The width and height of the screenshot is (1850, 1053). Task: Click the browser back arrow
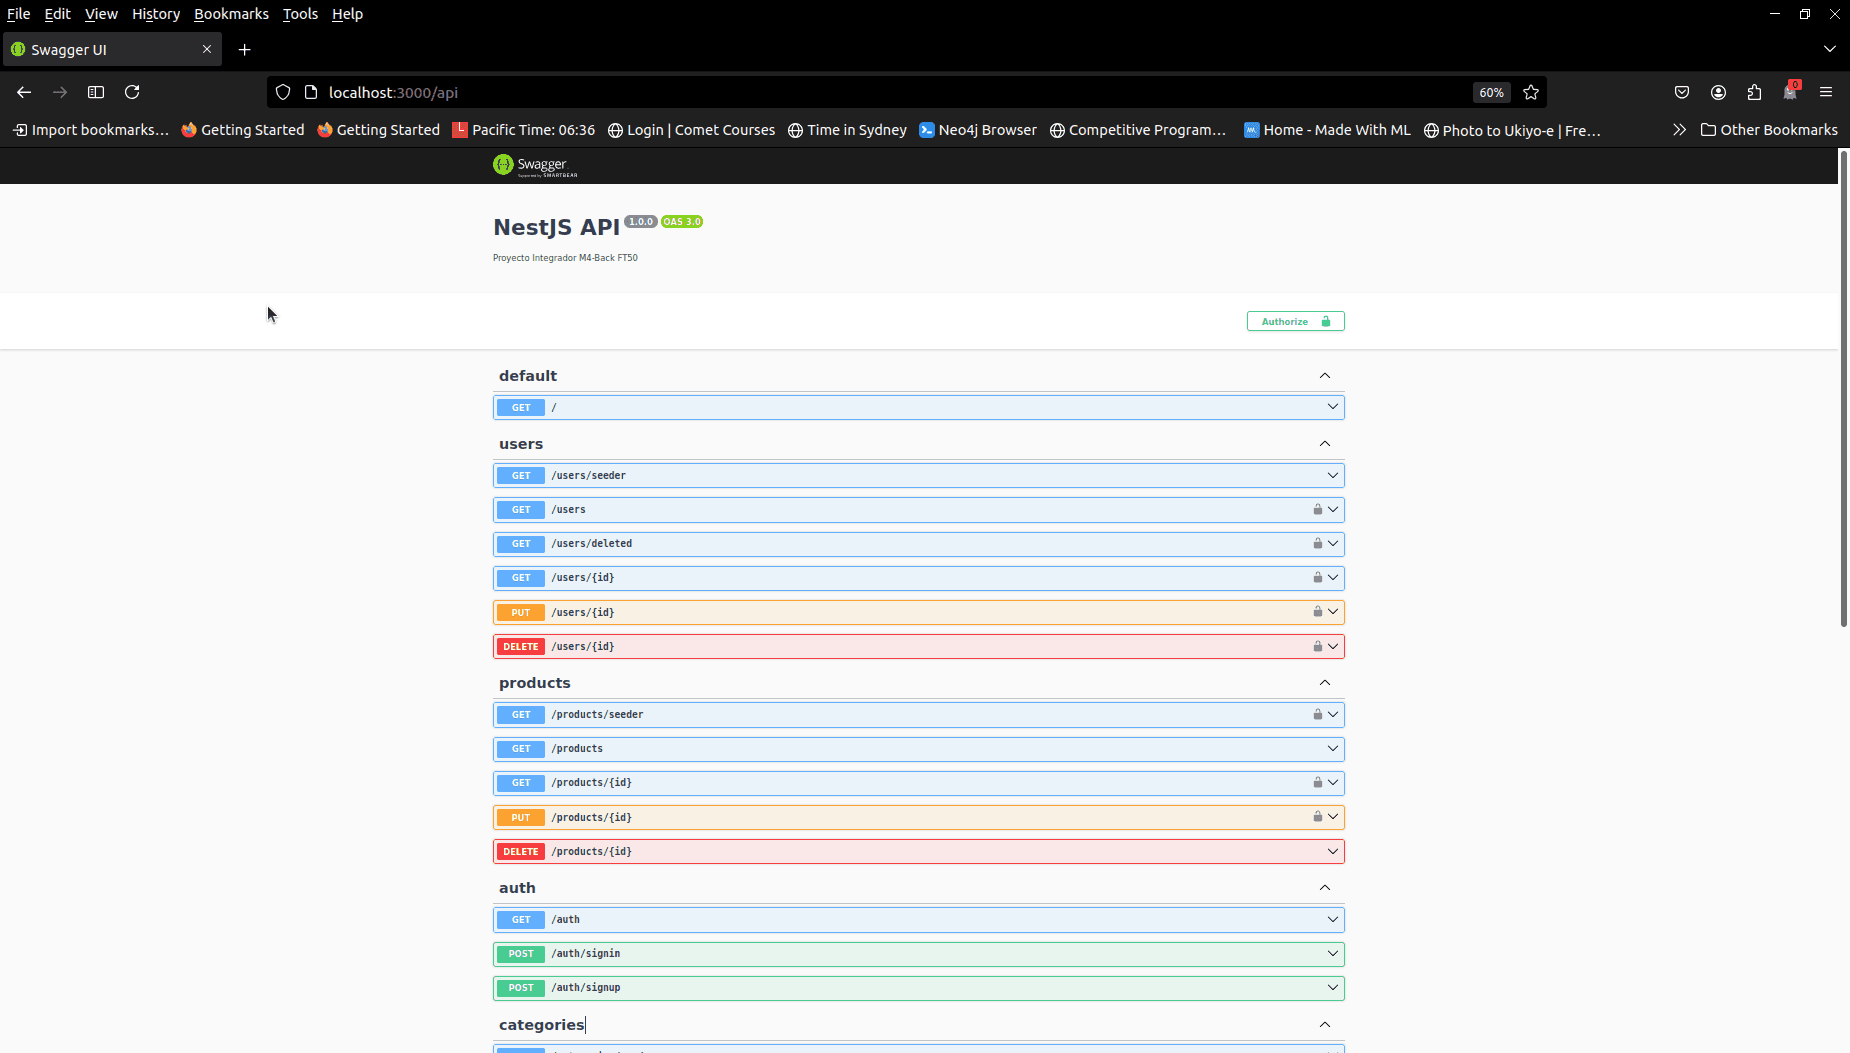(x=24, y=92)
